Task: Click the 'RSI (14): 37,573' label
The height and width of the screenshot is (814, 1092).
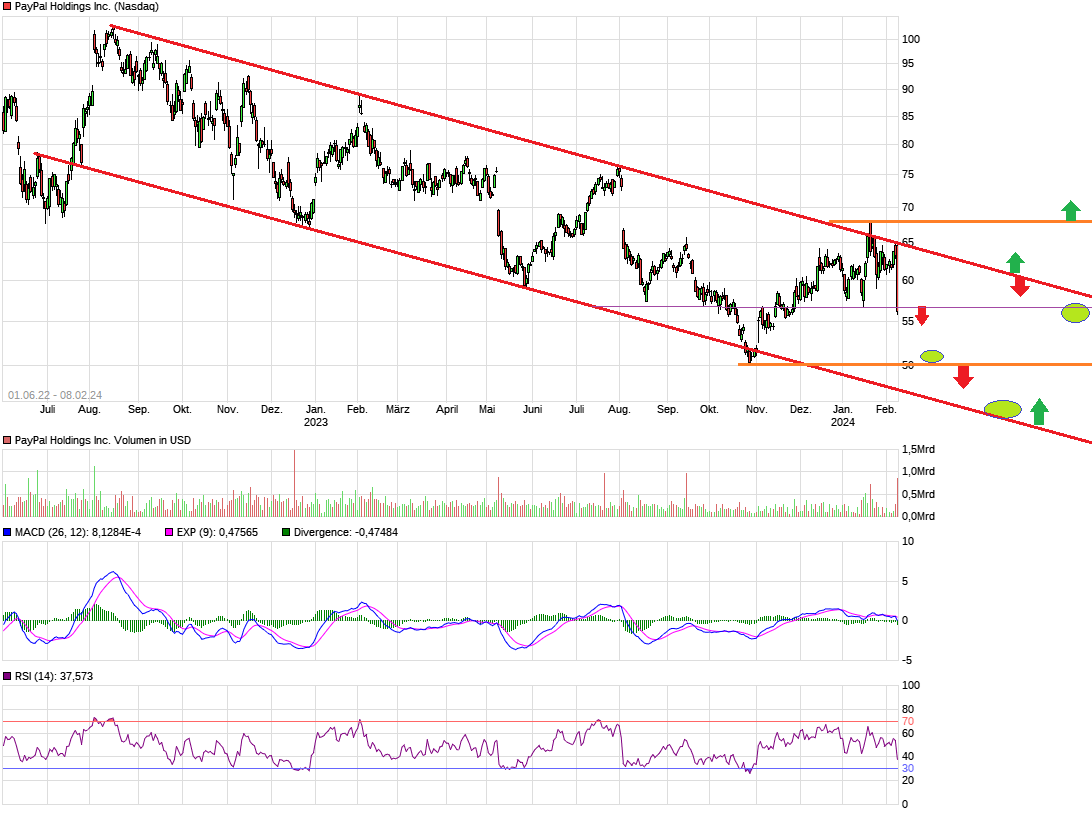Action: (x=54, y=677)
